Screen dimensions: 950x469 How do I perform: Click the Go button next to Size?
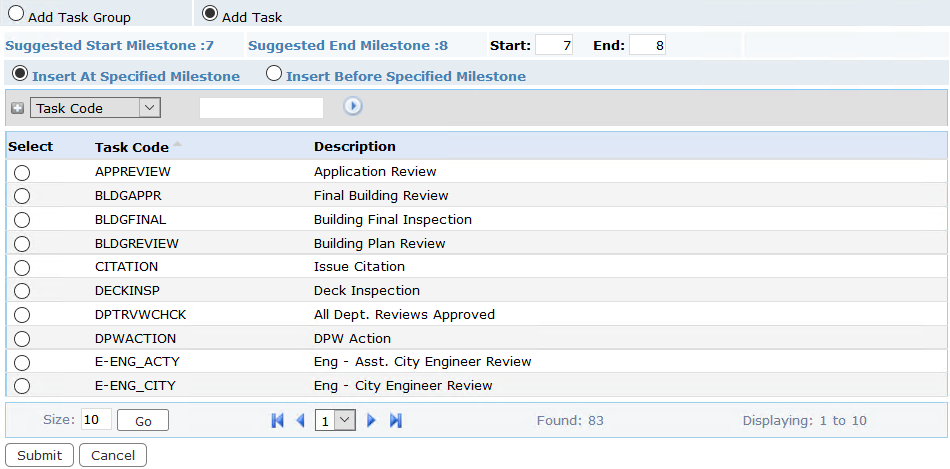(143, 421)
